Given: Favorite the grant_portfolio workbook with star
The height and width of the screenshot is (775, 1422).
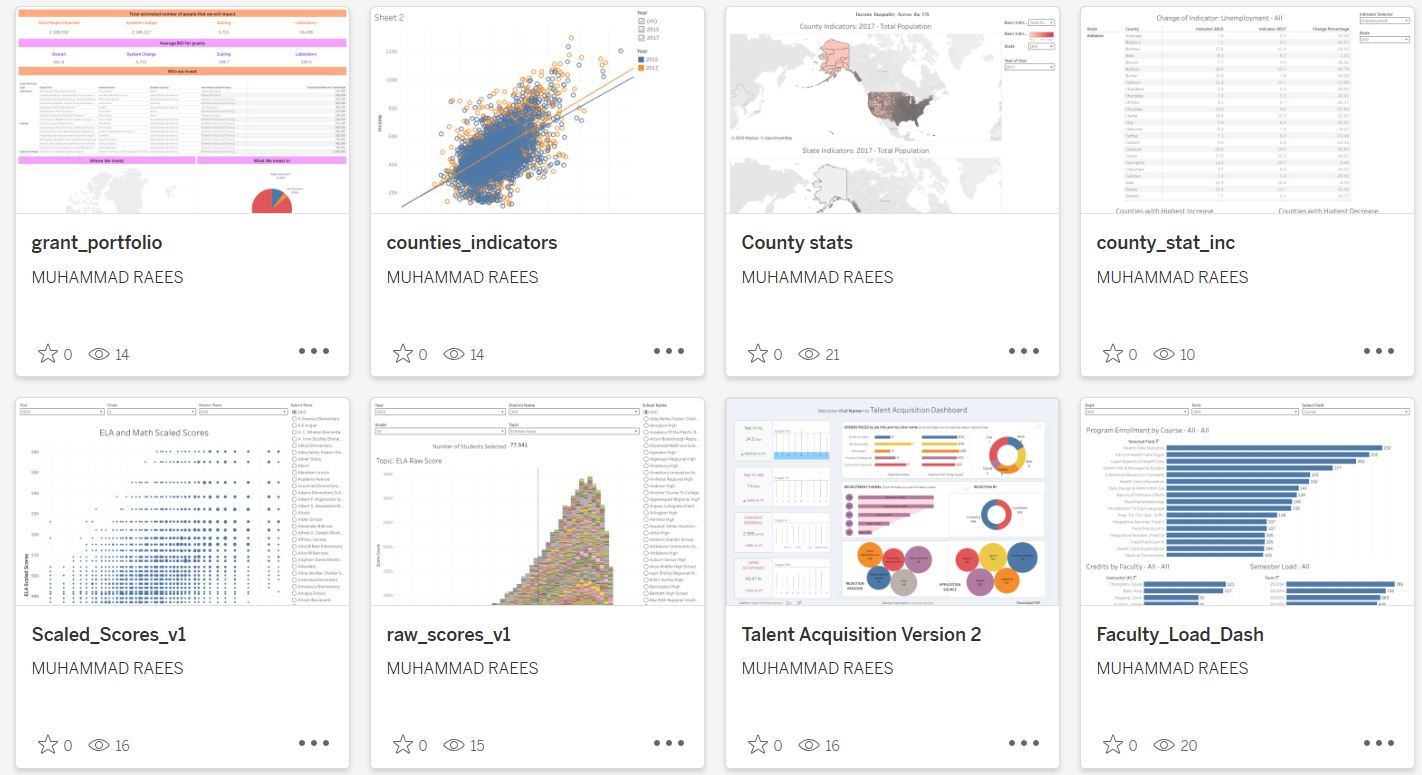Looking at the screenshot, I should 47,354.
